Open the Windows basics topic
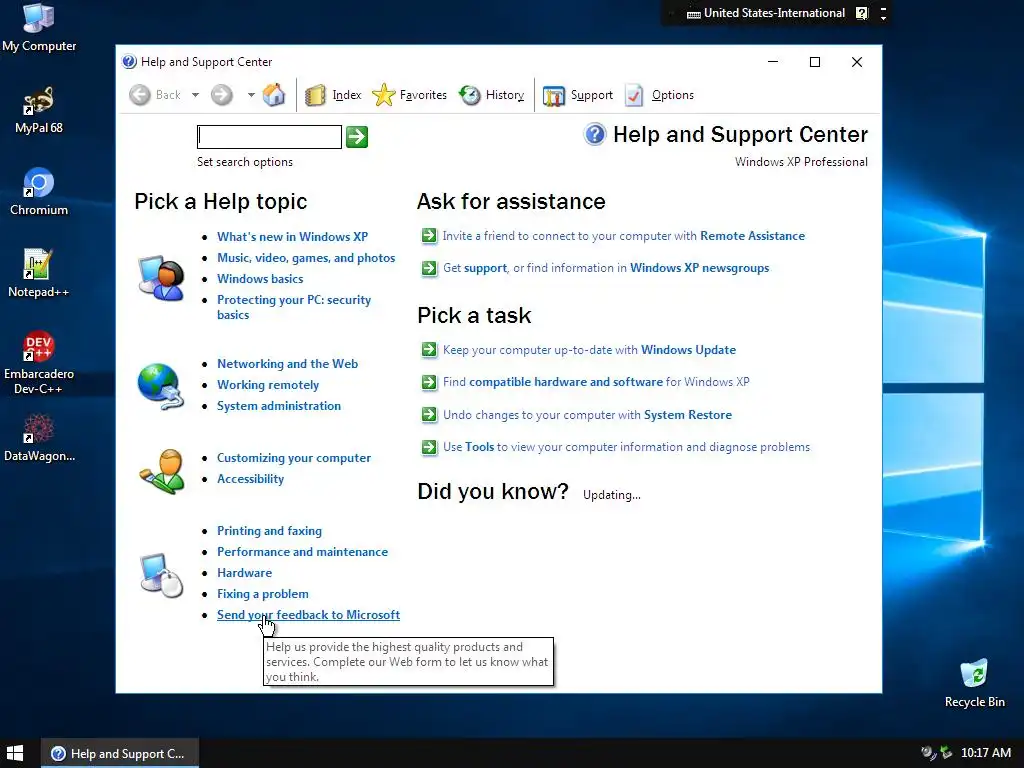This screenshot has width=1024, height=768. (260, 279)
